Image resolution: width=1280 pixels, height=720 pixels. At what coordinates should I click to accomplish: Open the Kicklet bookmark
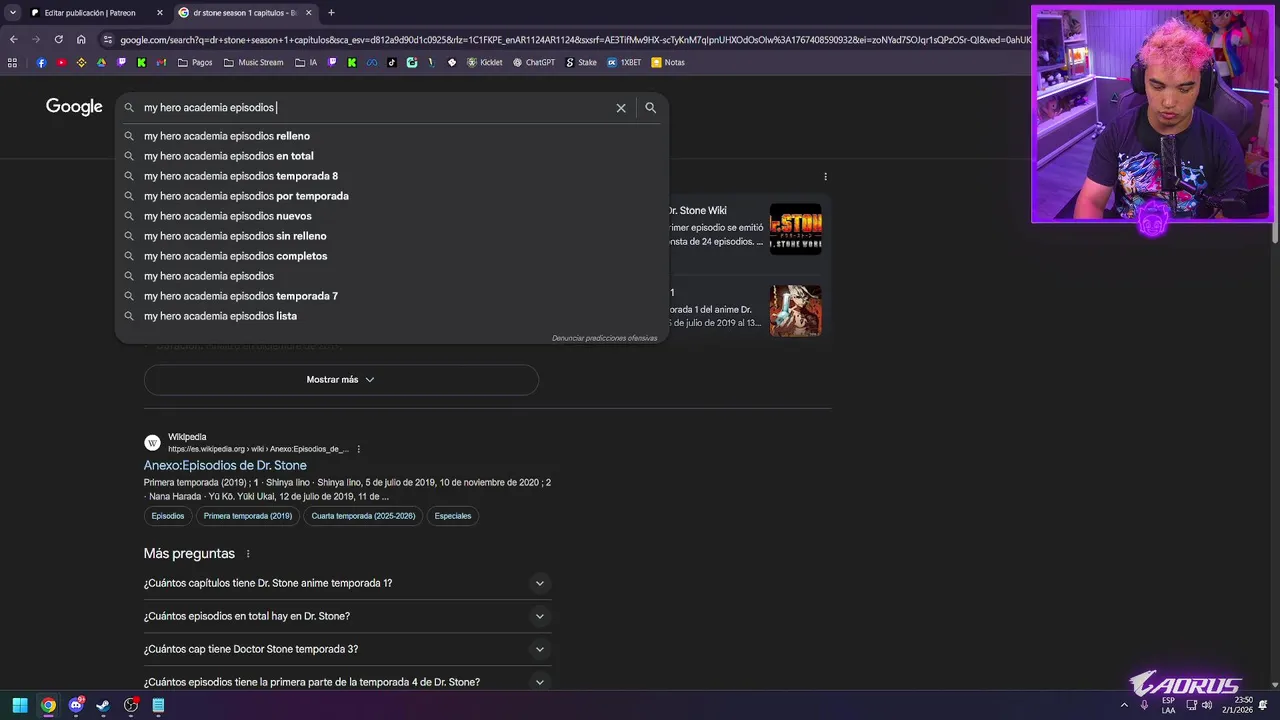coord(485,62)
